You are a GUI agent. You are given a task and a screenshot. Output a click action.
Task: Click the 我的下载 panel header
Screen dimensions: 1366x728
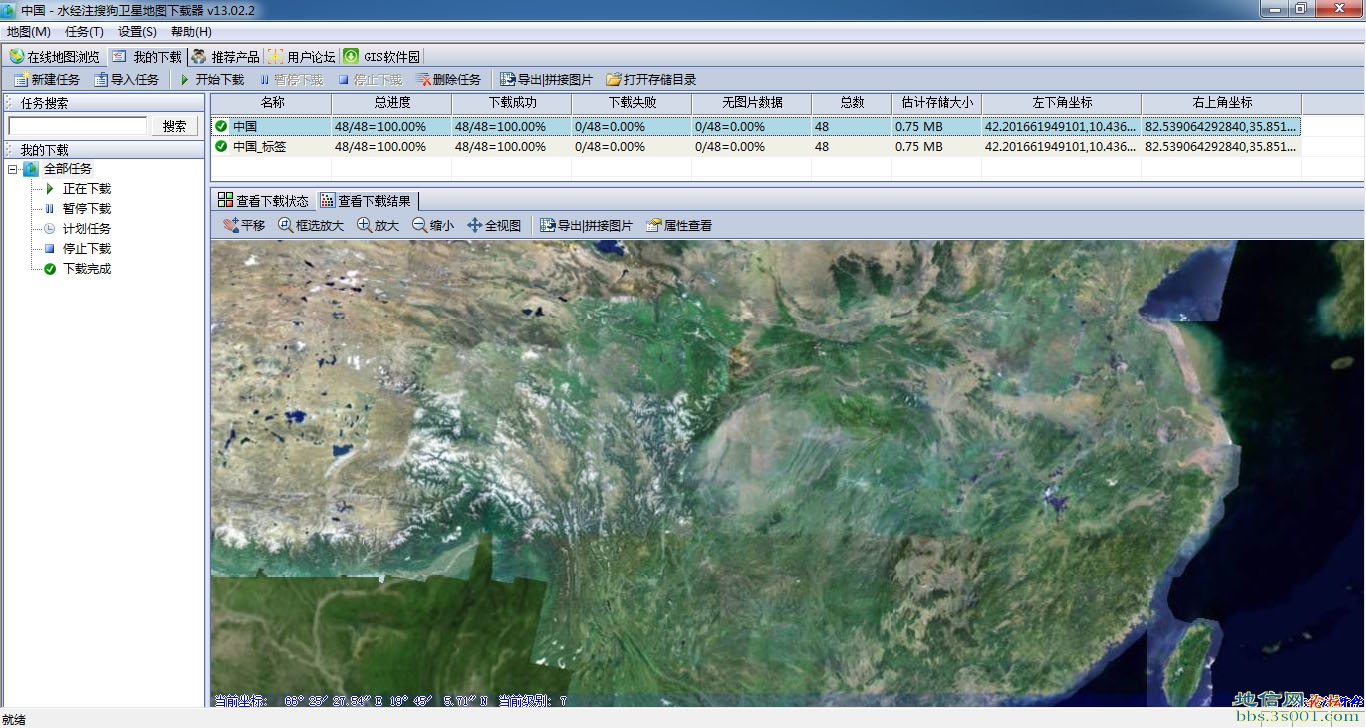[x=105, y=150]
